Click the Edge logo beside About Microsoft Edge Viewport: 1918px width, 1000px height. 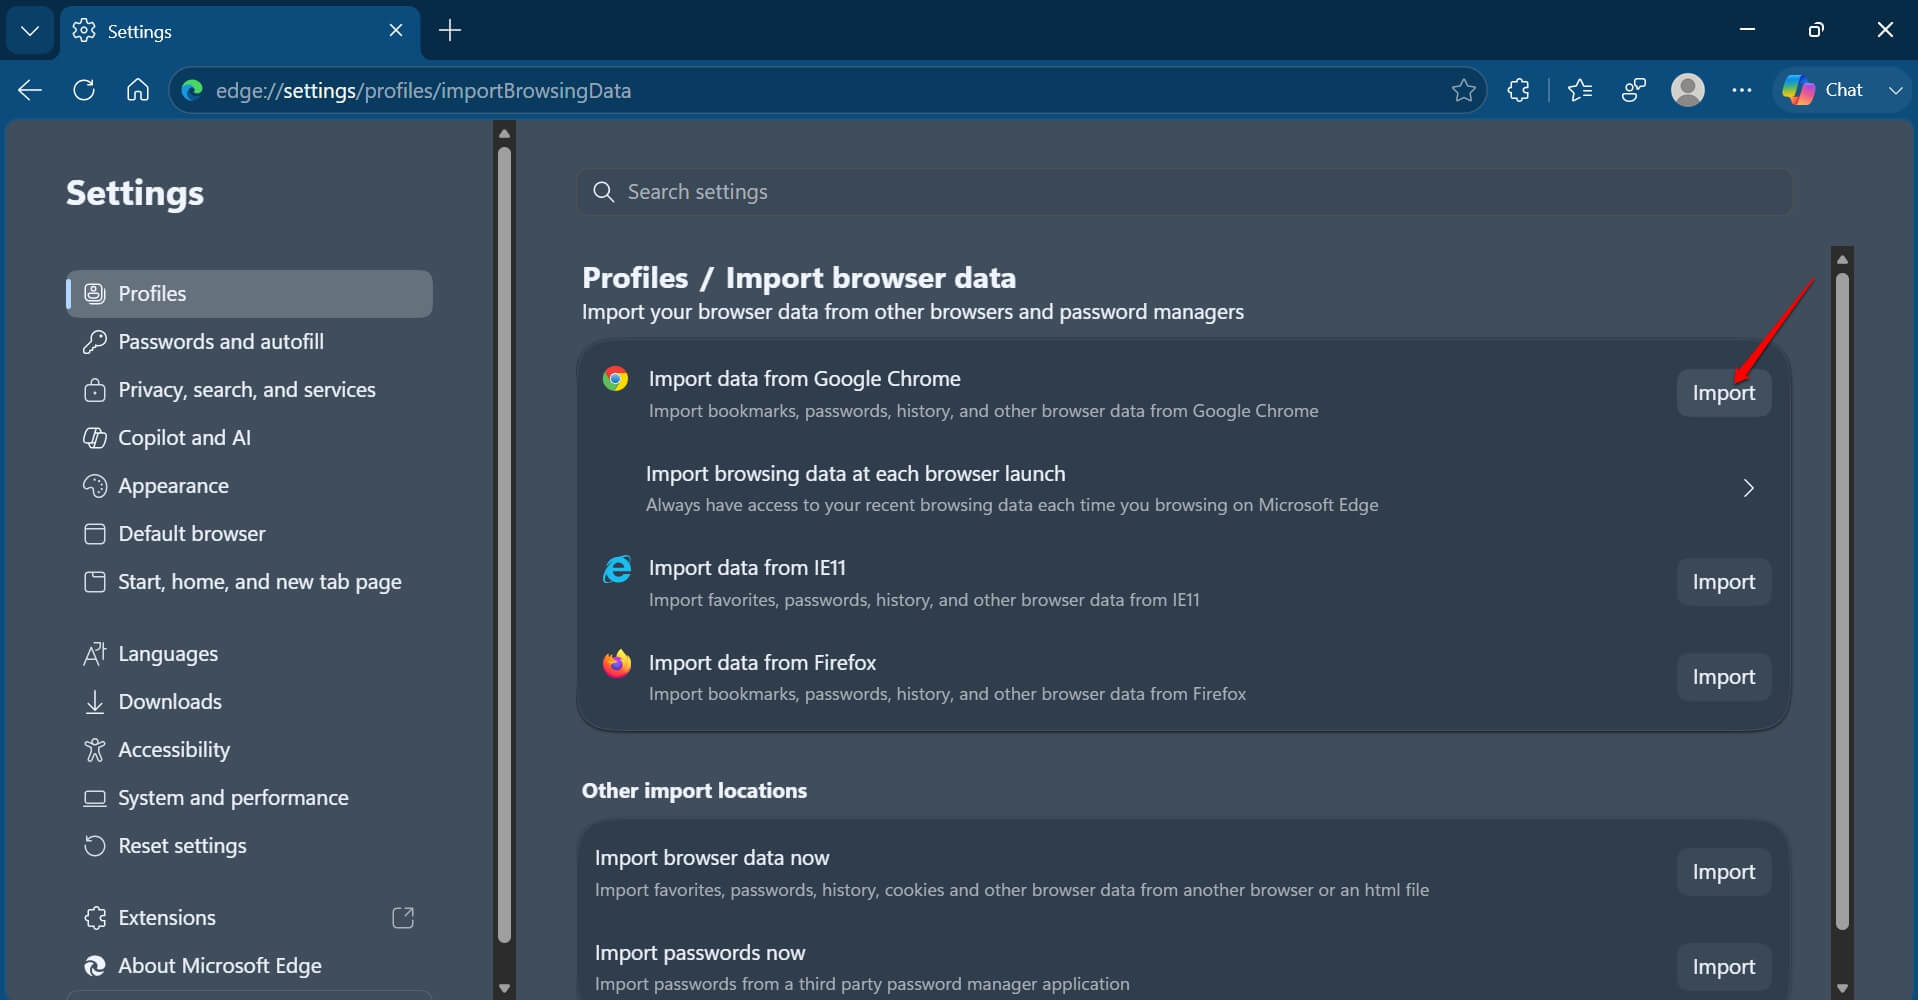(94, 966)
